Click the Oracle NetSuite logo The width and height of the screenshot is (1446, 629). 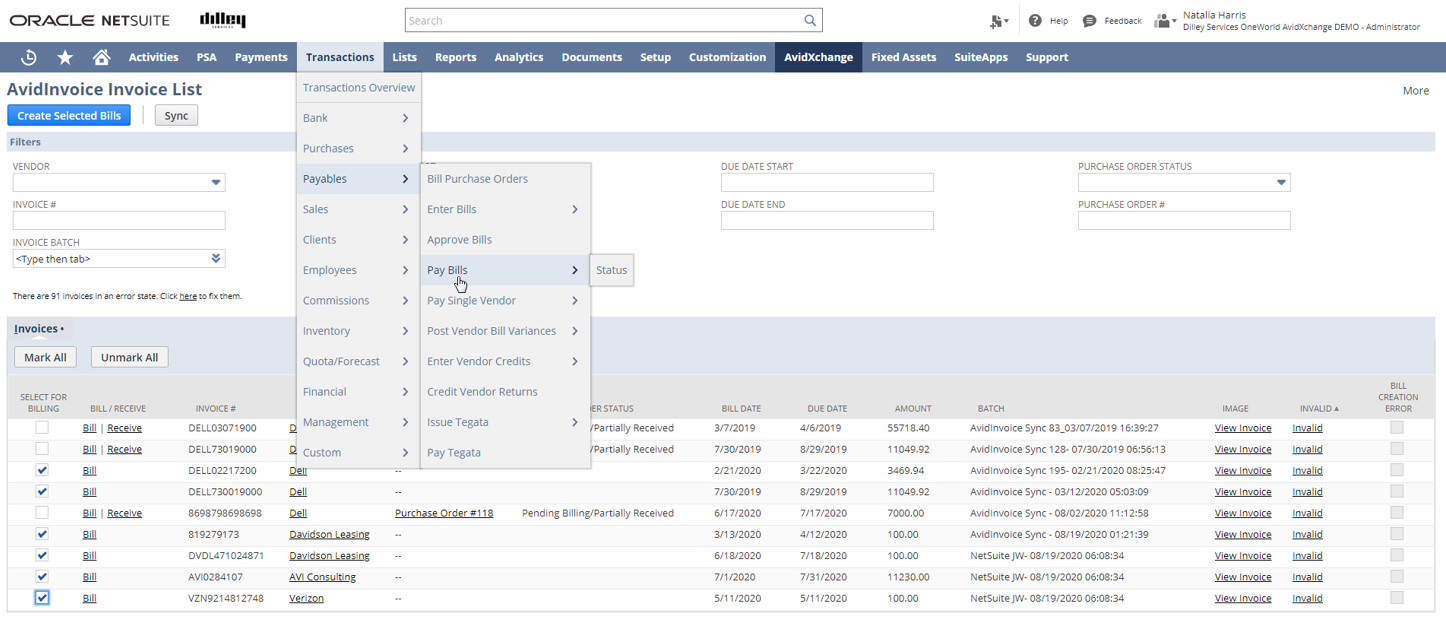click(90, 20)
